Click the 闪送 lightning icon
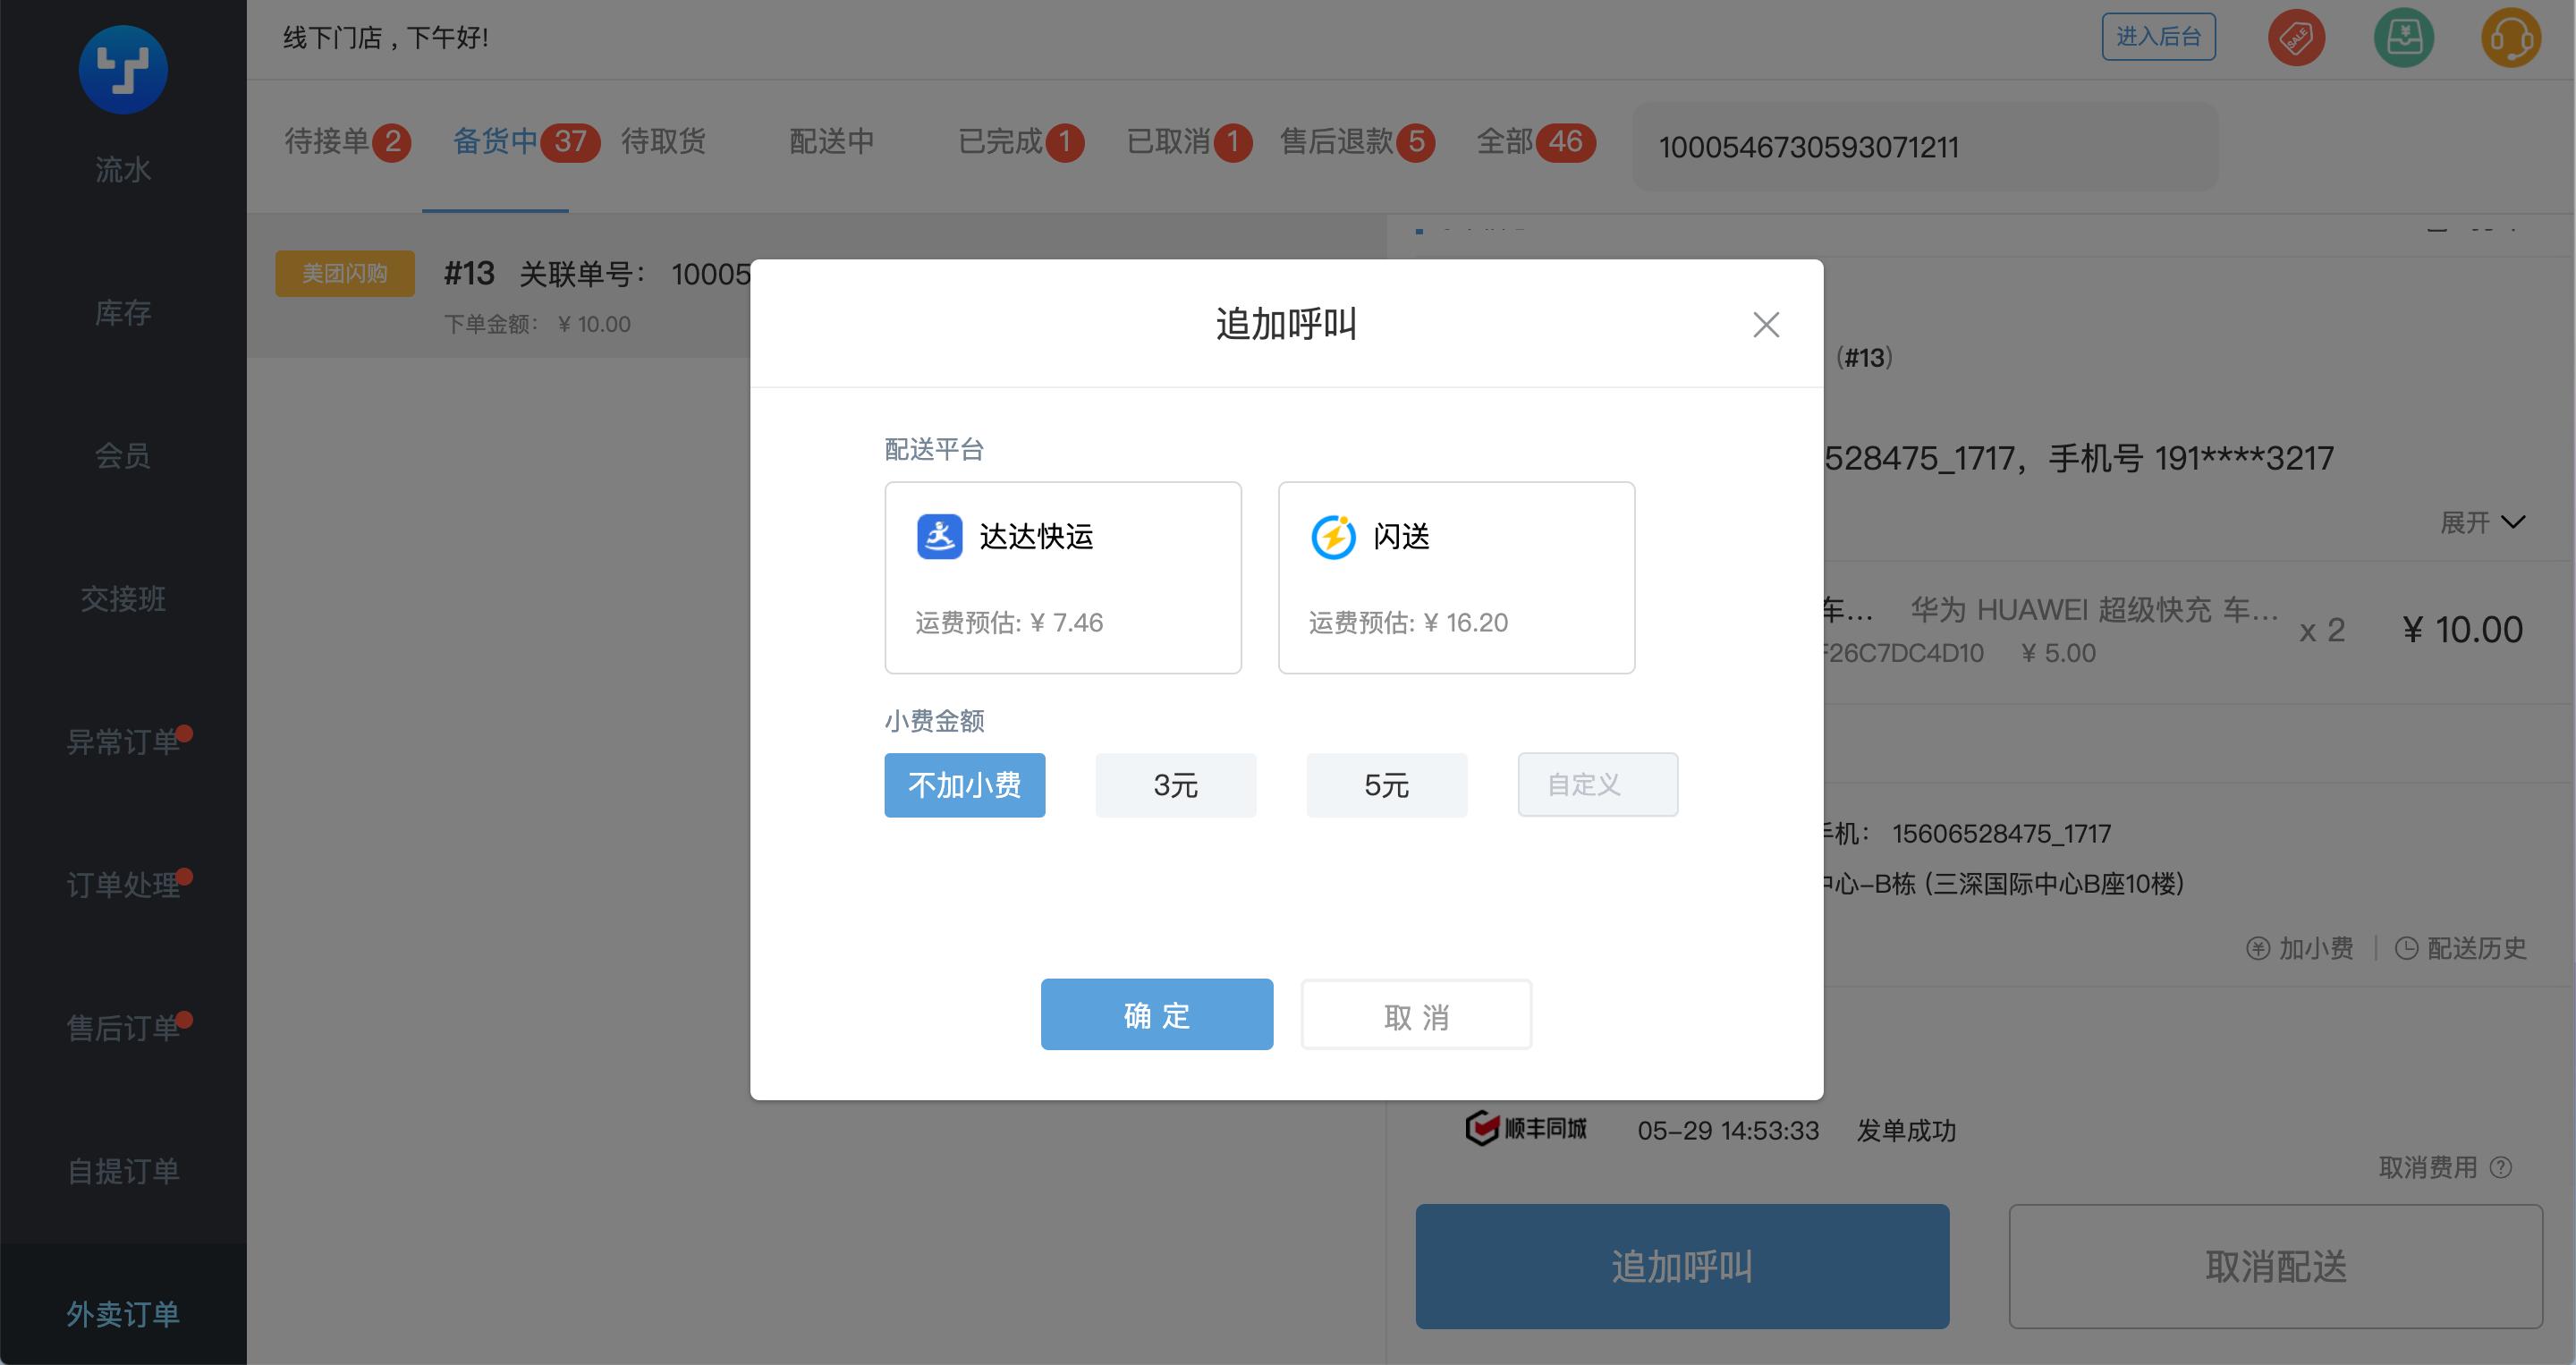The image size is (2576, 1365). pyautogui.click(x=1333, y=537)
